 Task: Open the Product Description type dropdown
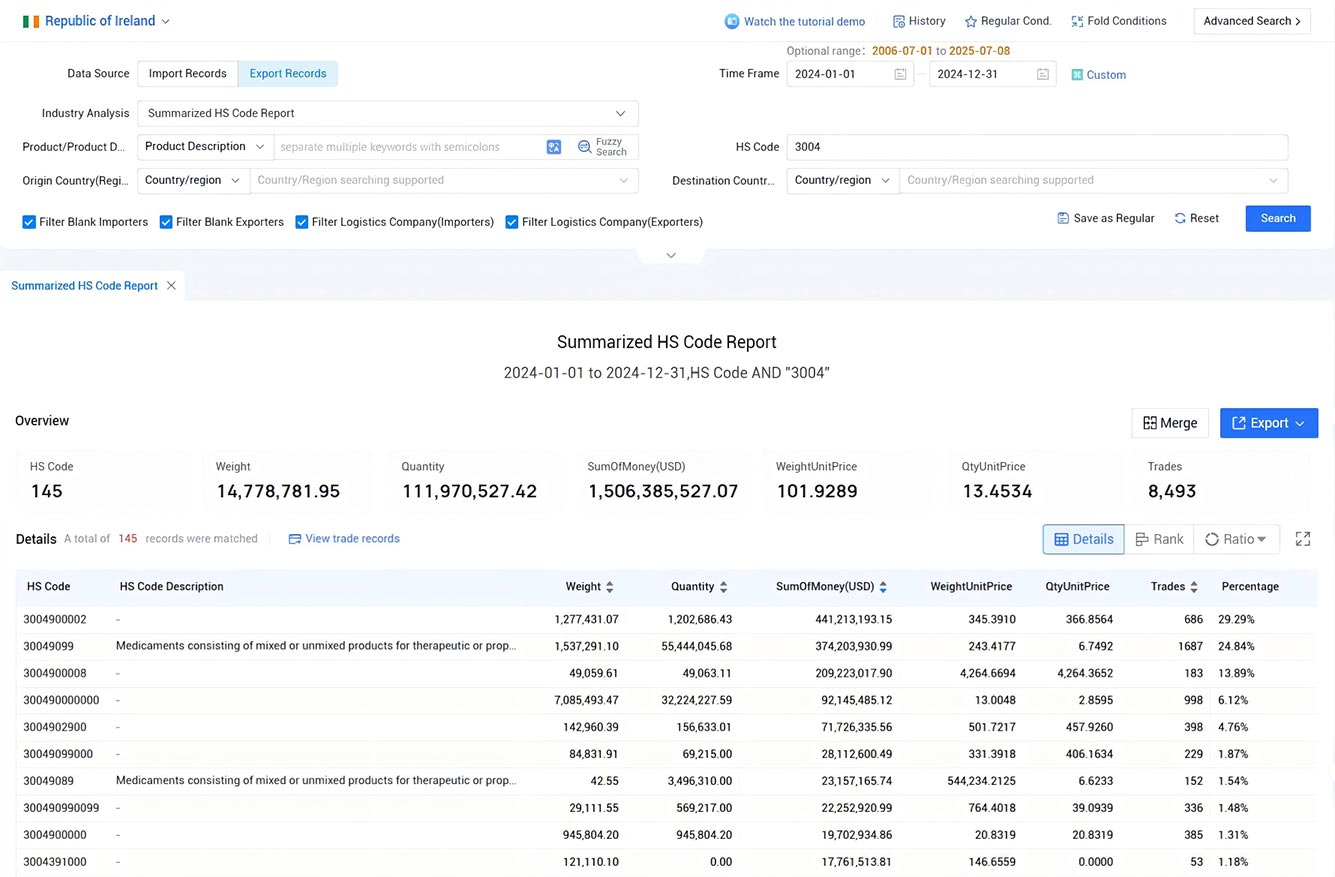click(205, 147)
